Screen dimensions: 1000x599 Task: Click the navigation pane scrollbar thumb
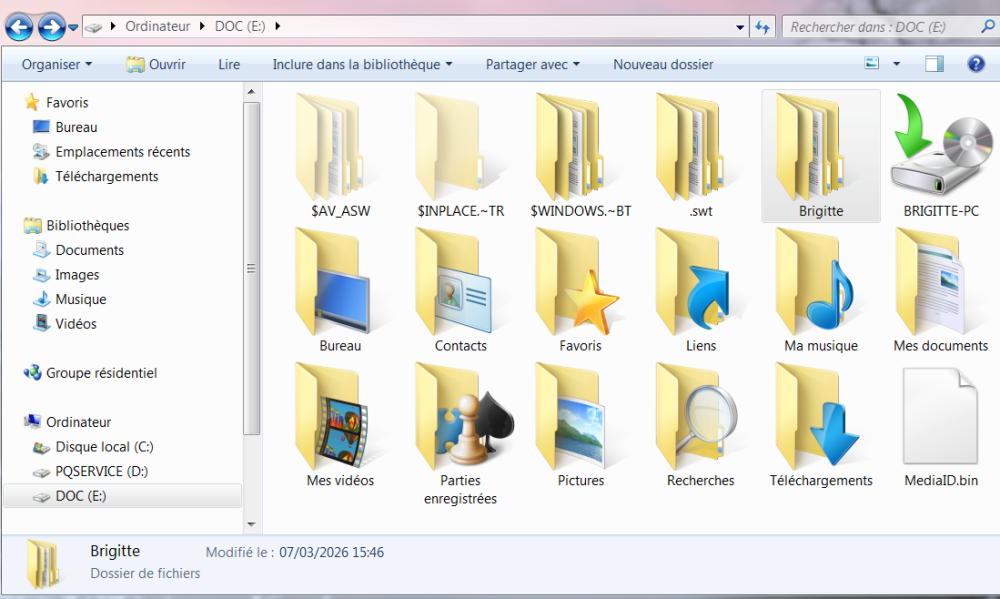[251, 268]
